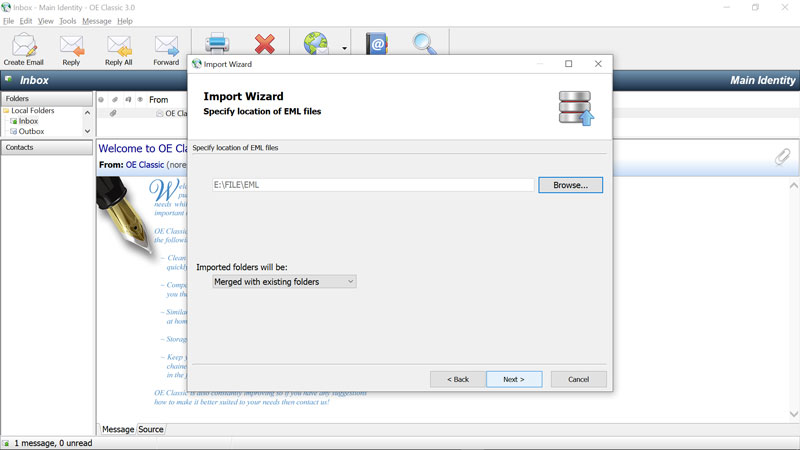Screen dimensions: 800x450
Task: Click the folder list up arrow
Action: click(x=87, y=112)
